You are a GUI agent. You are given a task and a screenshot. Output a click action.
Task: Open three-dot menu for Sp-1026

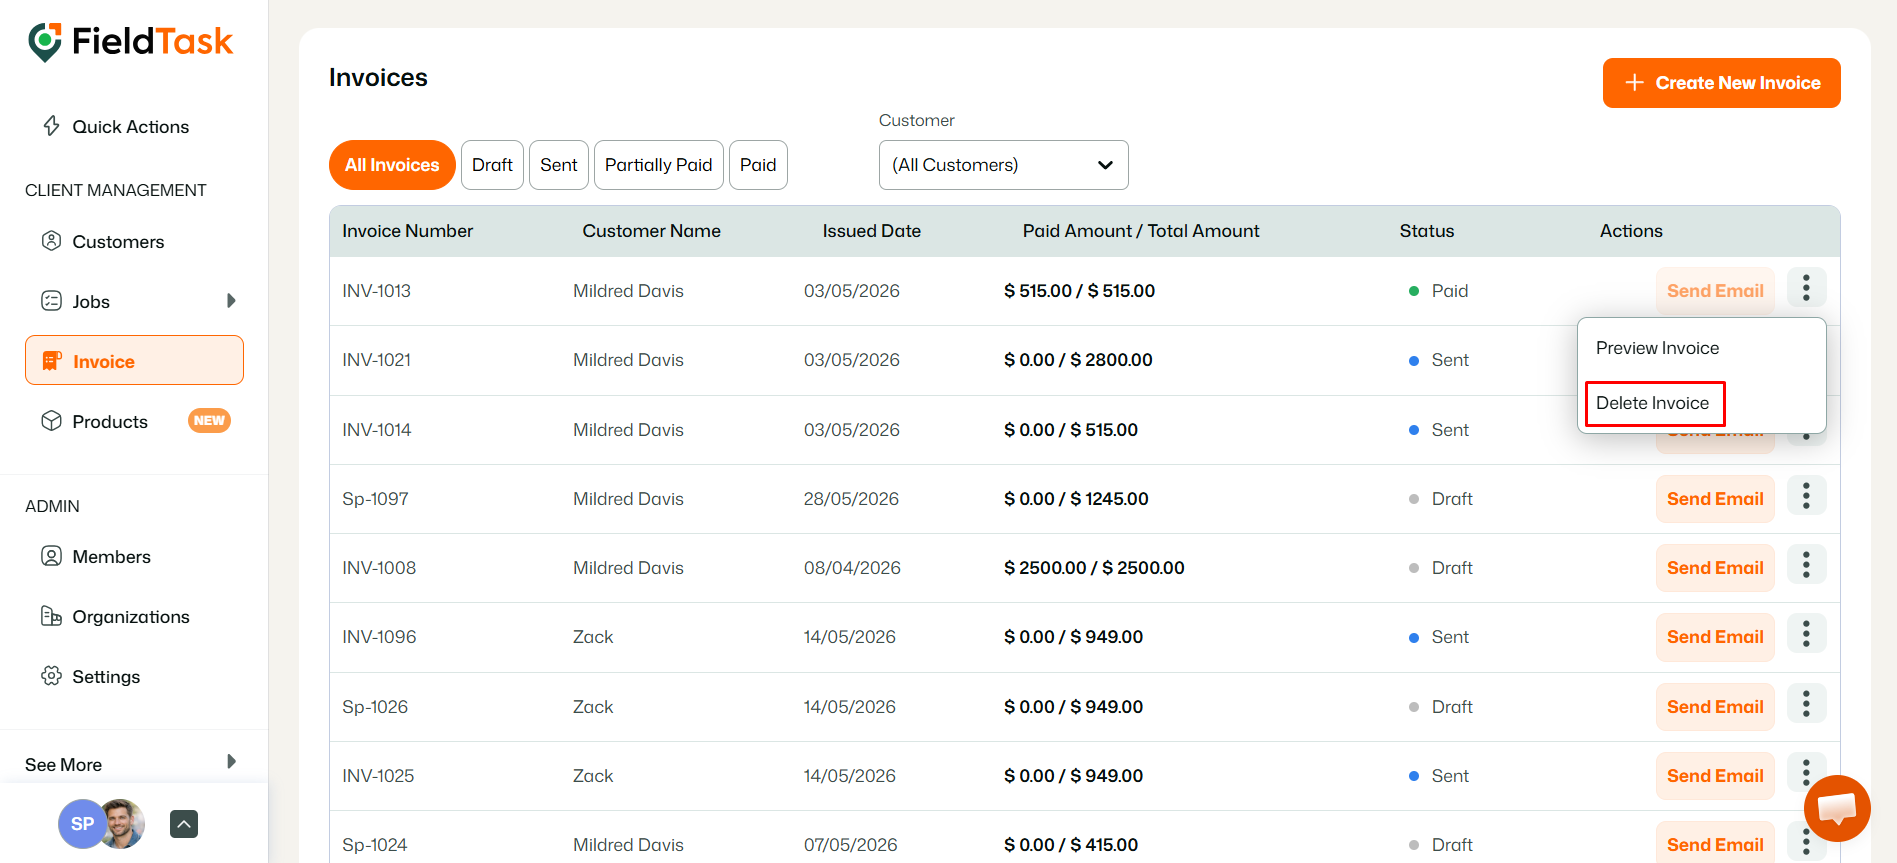[x=1806, y=704]
